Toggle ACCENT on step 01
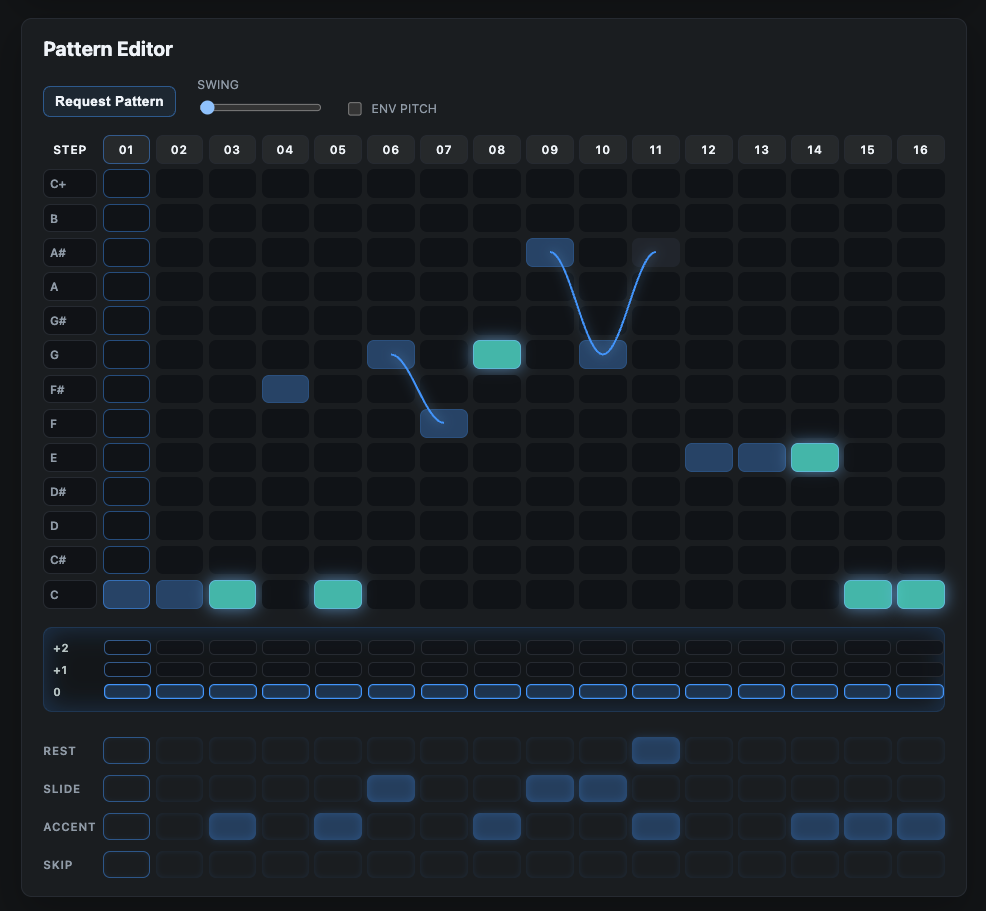Viewport: 986px width, 911px height. (126, 827)
